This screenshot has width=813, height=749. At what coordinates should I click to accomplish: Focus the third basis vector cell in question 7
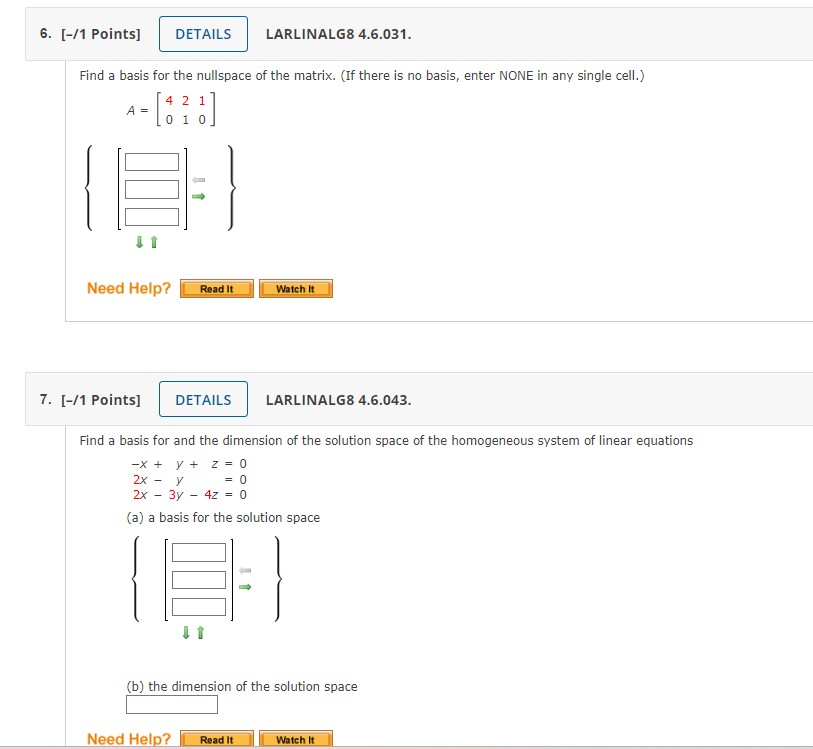[199, 607]
